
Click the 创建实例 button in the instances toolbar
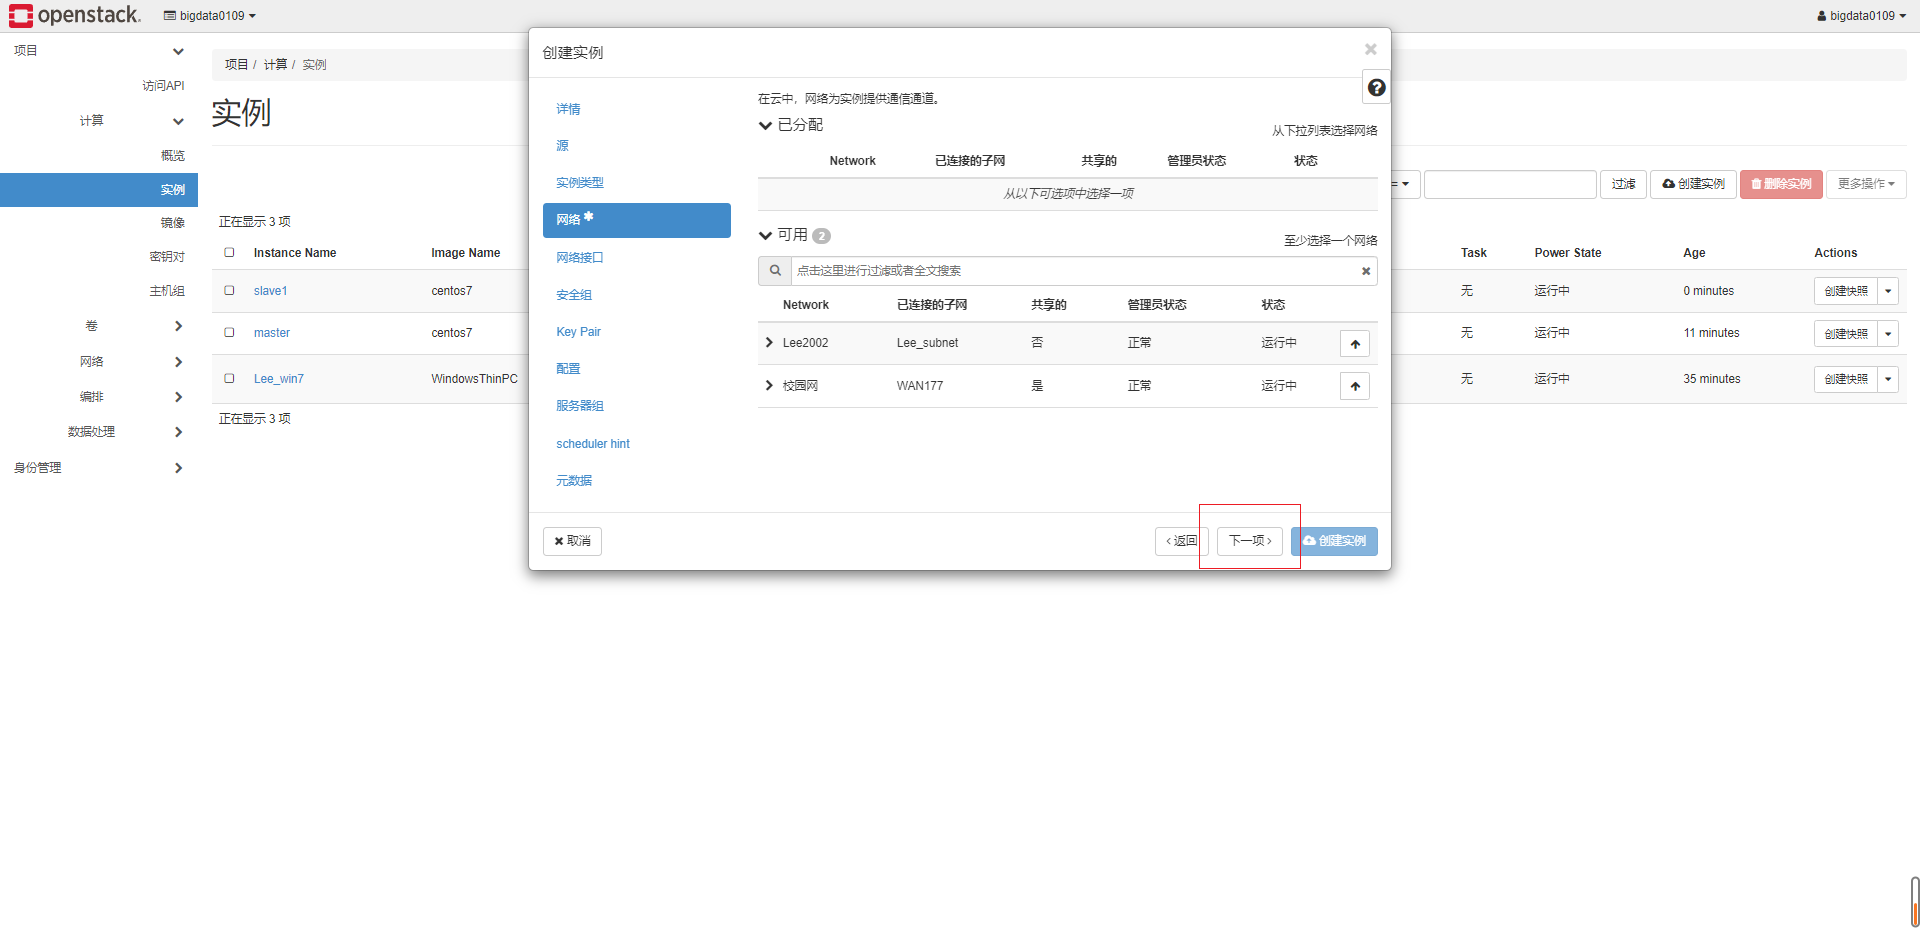point(1693,184)
